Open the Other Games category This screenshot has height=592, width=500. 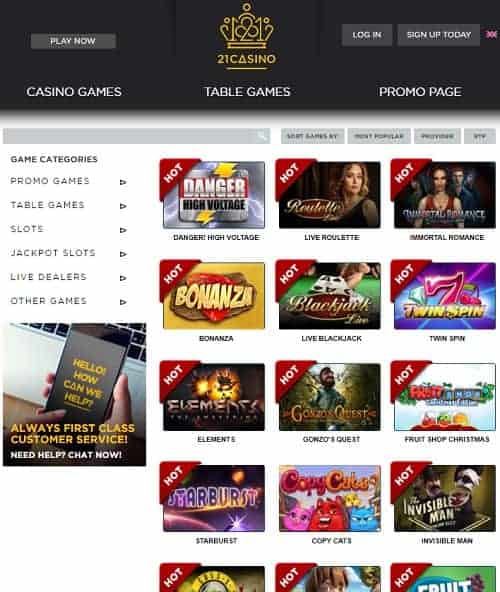click(x=48, y=301)
